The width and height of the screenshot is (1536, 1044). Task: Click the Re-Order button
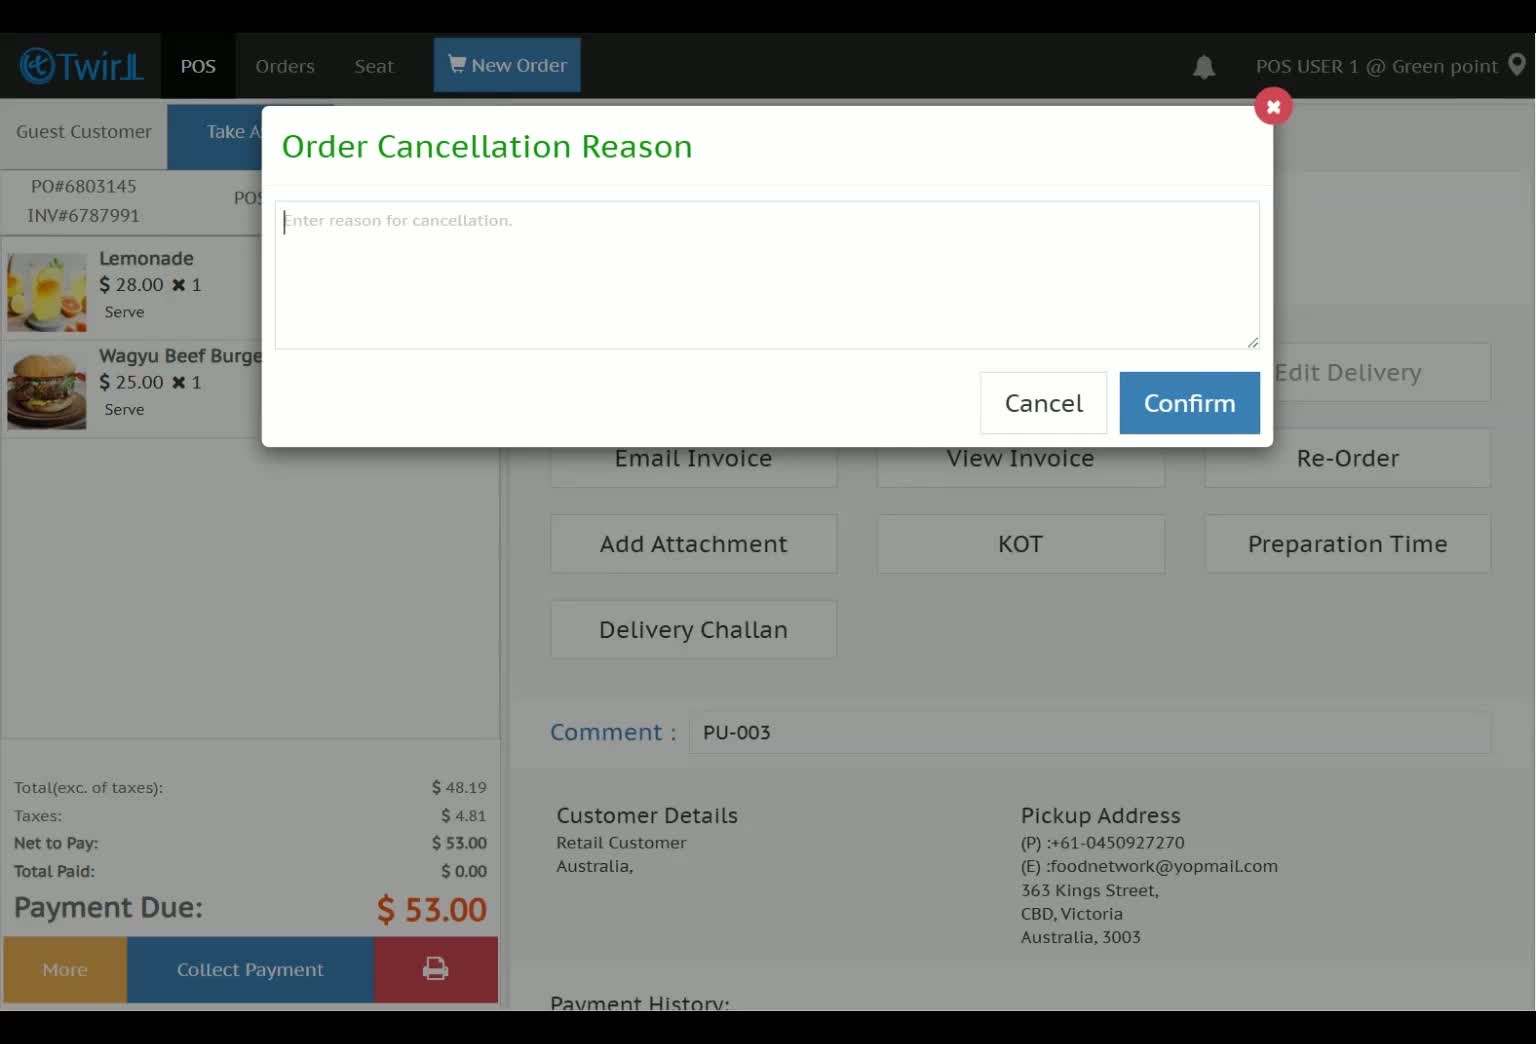coord(1347,458)
